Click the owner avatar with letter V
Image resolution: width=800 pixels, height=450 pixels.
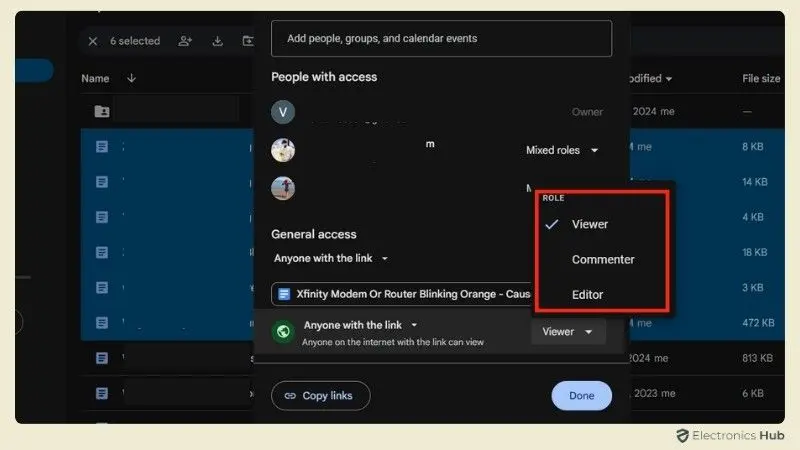(x=283, y=112)
